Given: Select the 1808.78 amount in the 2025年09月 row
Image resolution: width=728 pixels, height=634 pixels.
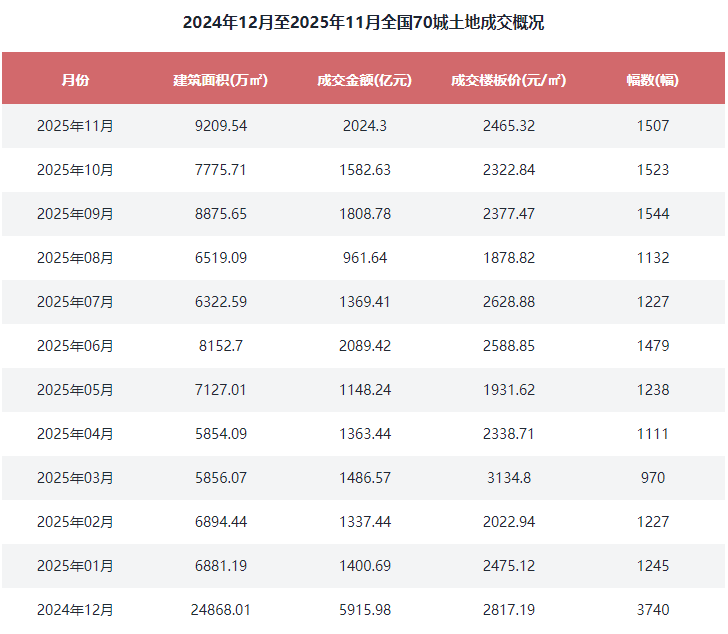Looking at the screenshot, I should point(364,214).
